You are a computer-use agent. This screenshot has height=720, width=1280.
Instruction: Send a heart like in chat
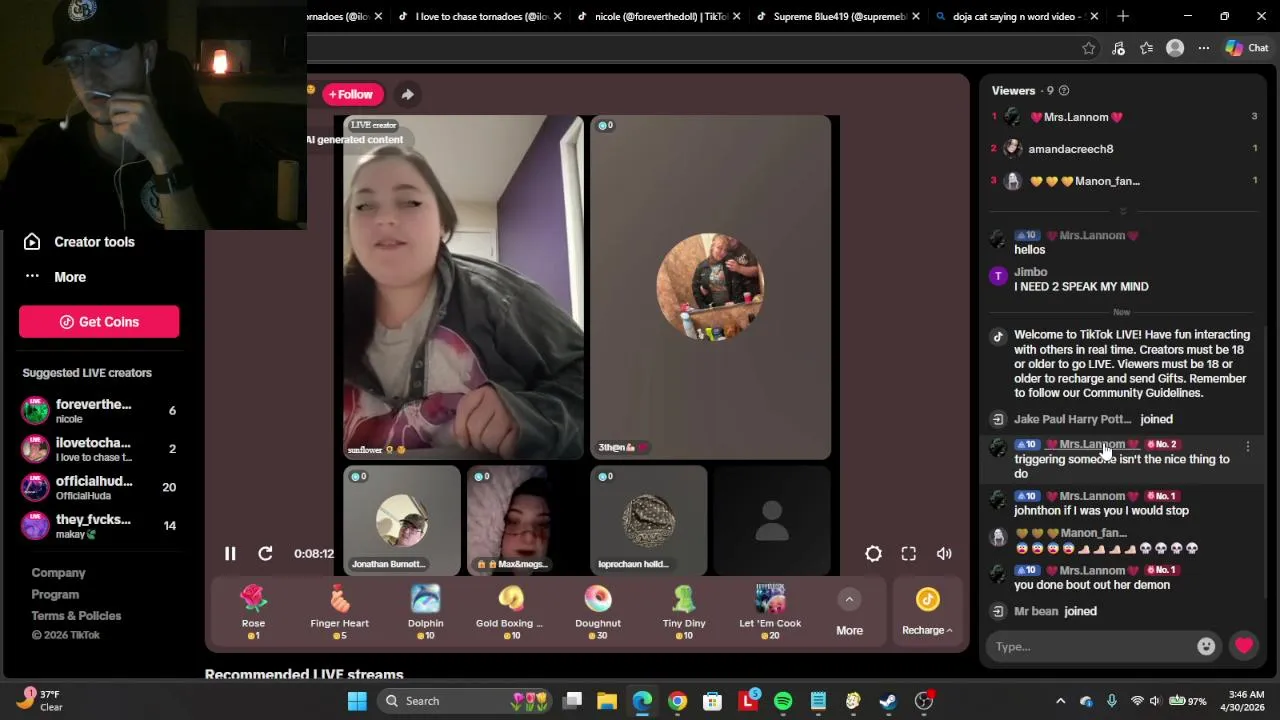(1244, 646)
